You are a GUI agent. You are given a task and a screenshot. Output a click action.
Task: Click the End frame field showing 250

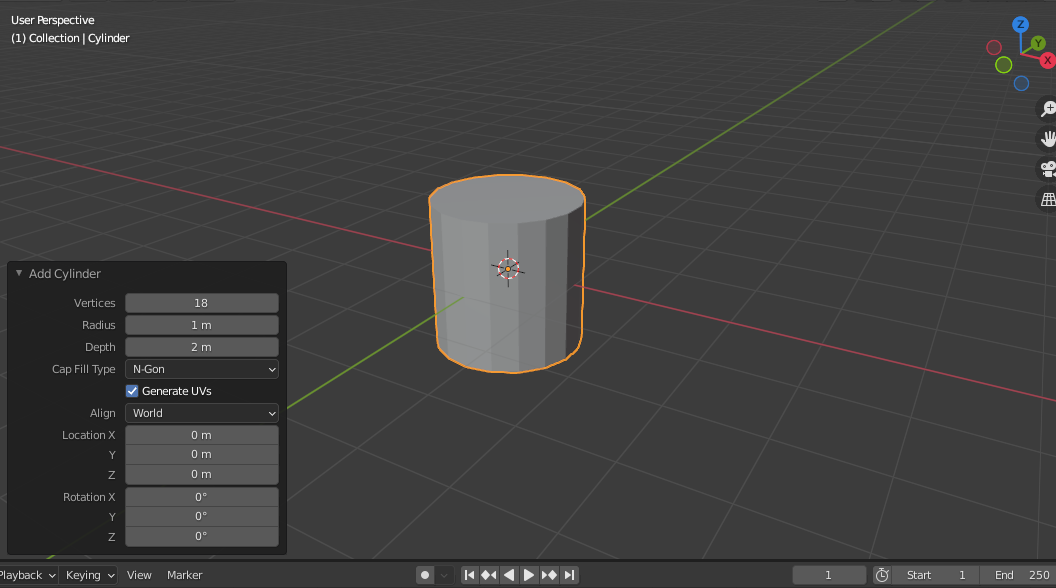point(1020,575)
